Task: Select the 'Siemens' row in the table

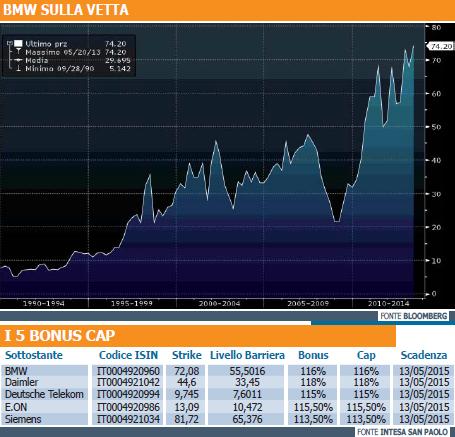Action: (x=227, y=419)
